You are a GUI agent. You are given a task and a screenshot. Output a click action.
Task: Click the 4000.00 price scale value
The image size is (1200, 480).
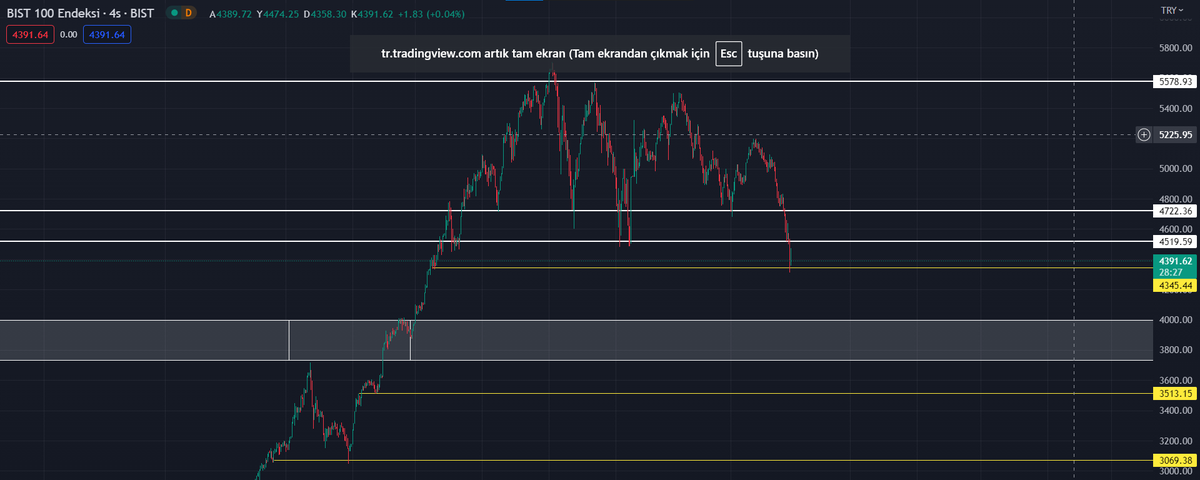(x=1174, y=320)
